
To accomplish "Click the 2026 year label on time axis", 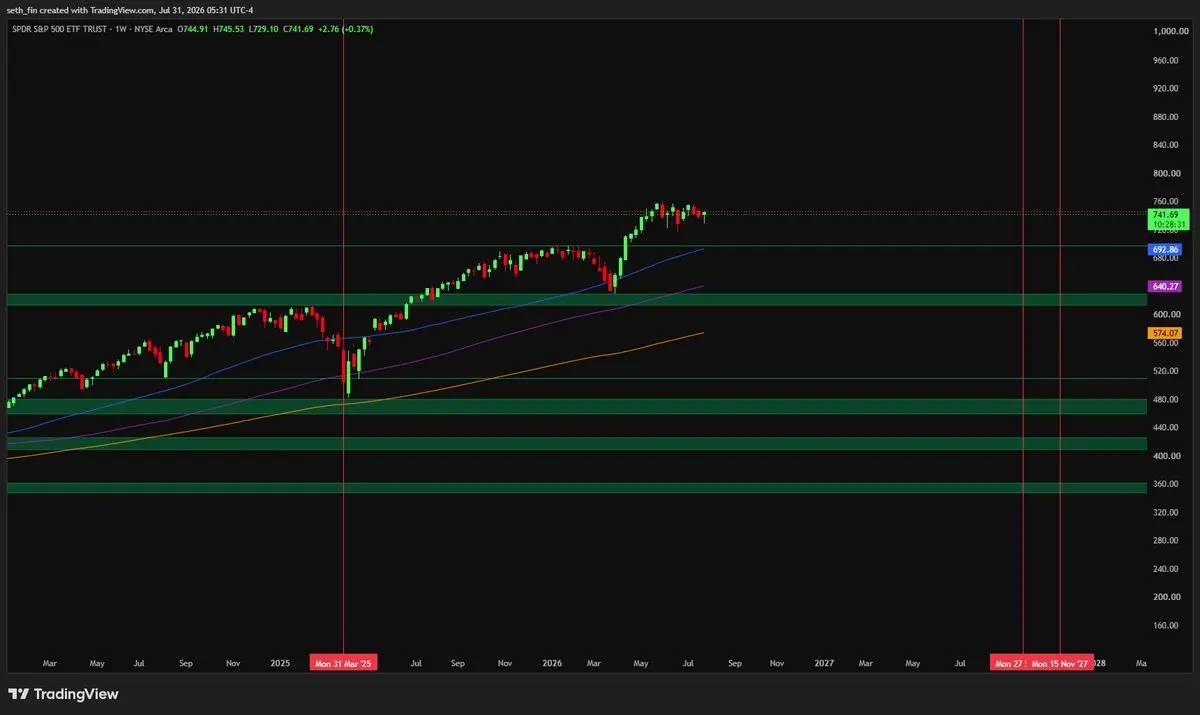I will pyautogui.click(x=552, y=662).
